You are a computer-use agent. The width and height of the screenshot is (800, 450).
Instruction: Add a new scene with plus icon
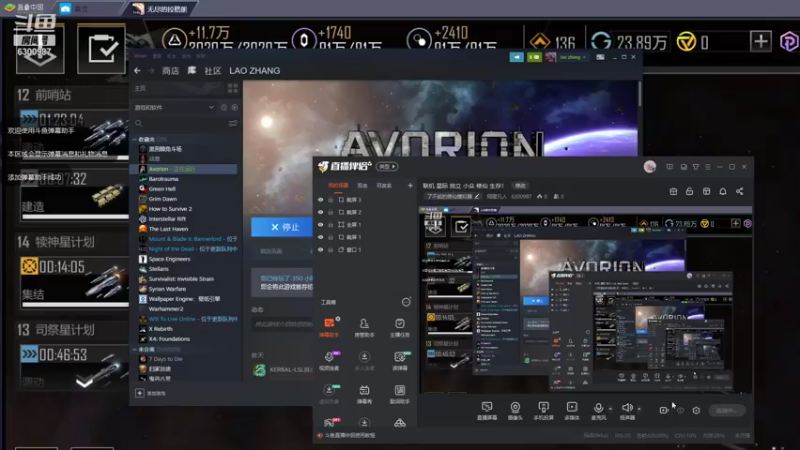410,186
